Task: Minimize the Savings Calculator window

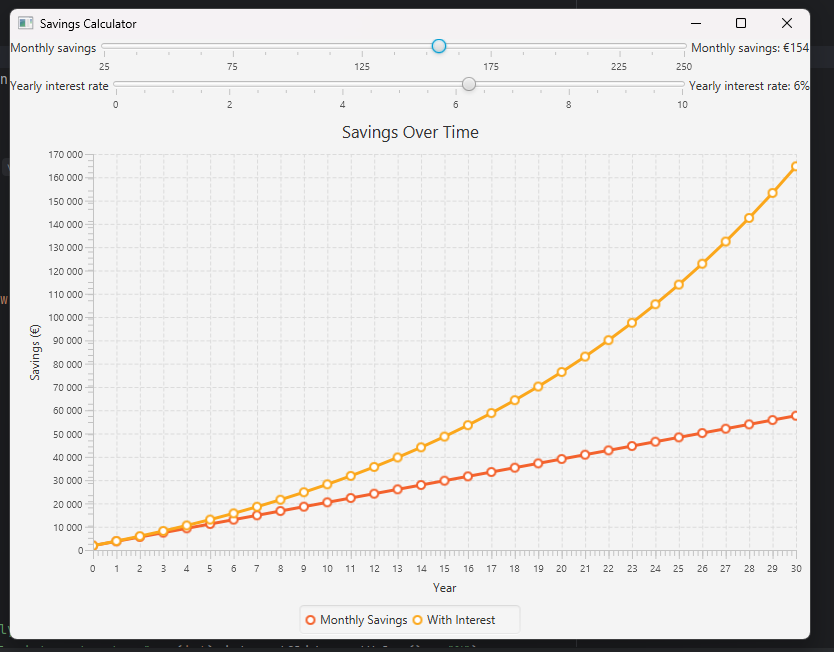Action: (695, 23)
